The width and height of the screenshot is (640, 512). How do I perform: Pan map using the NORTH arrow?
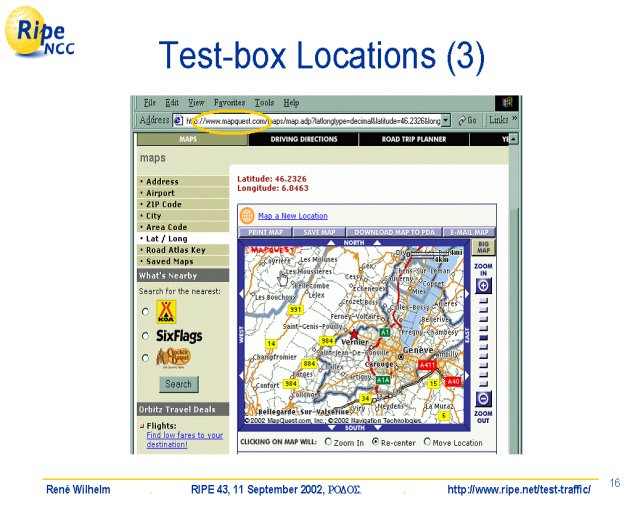click(353, 243)
